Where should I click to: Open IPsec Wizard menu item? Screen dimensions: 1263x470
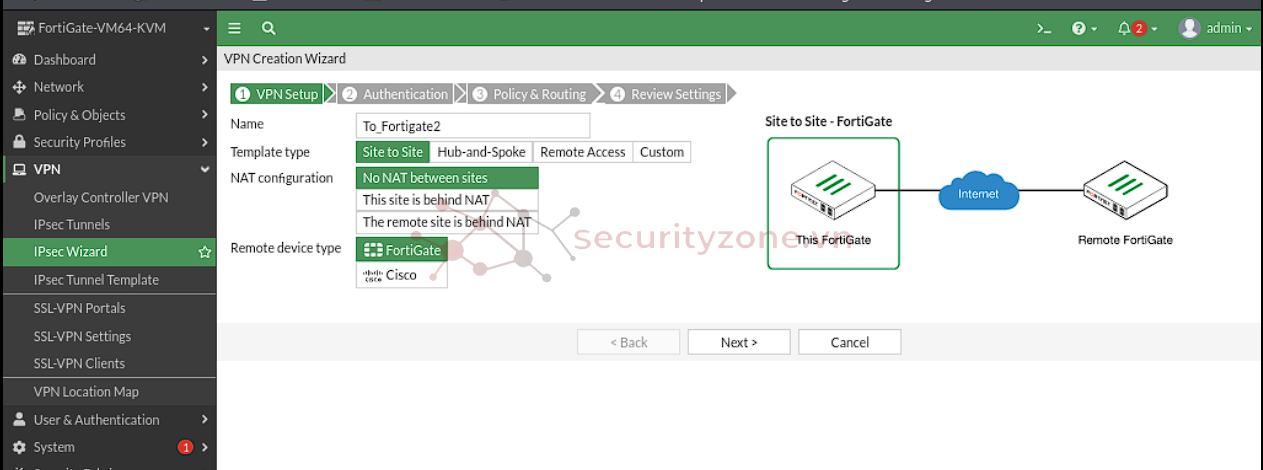[108, 252]
